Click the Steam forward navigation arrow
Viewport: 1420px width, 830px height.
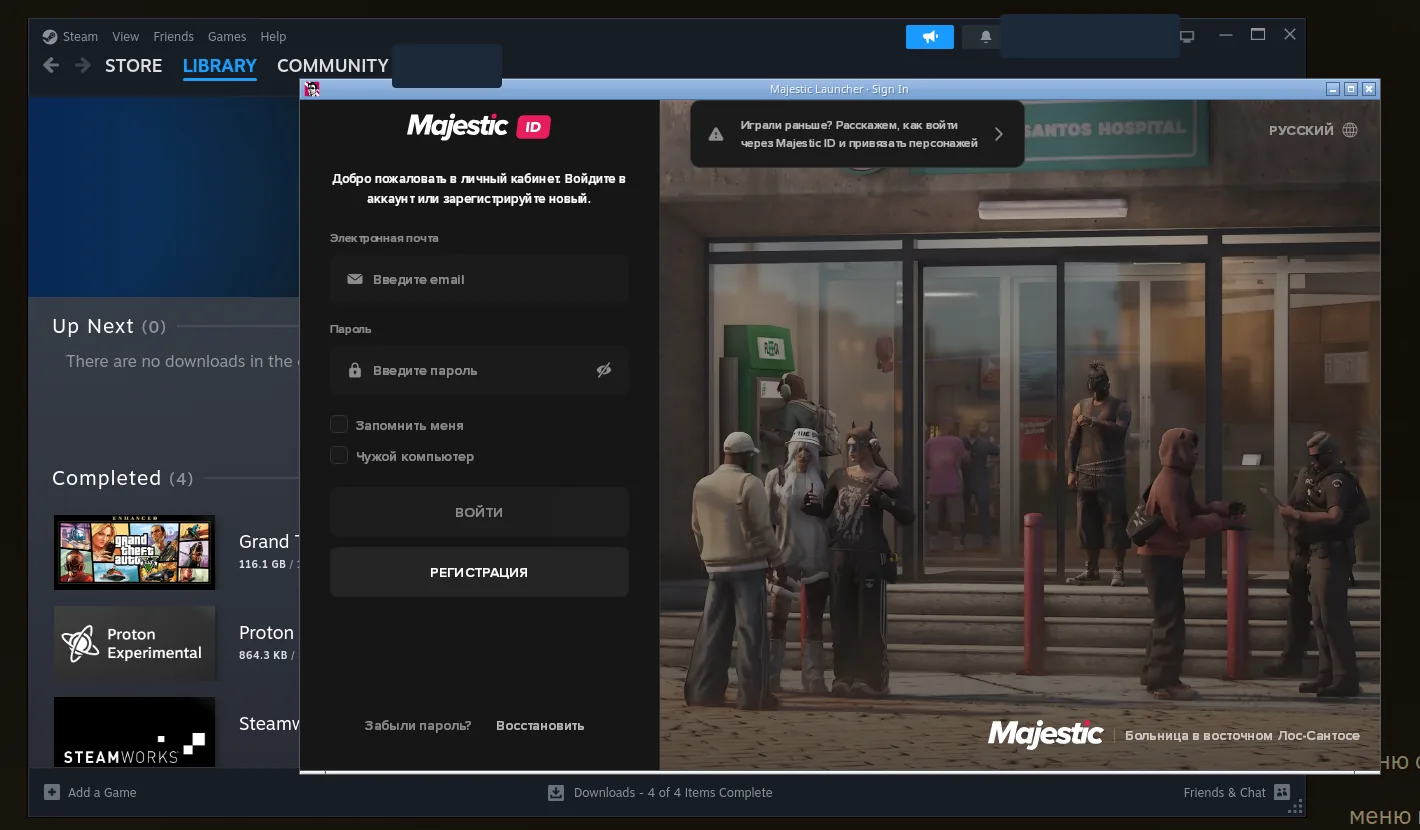(83, 65)
